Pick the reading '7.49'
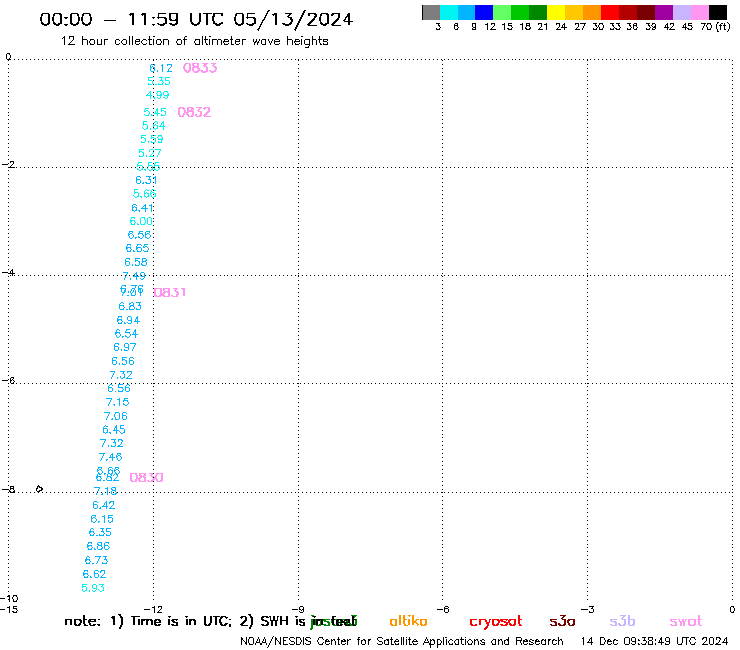Screen dimensions: 740x650 (134, 276)
